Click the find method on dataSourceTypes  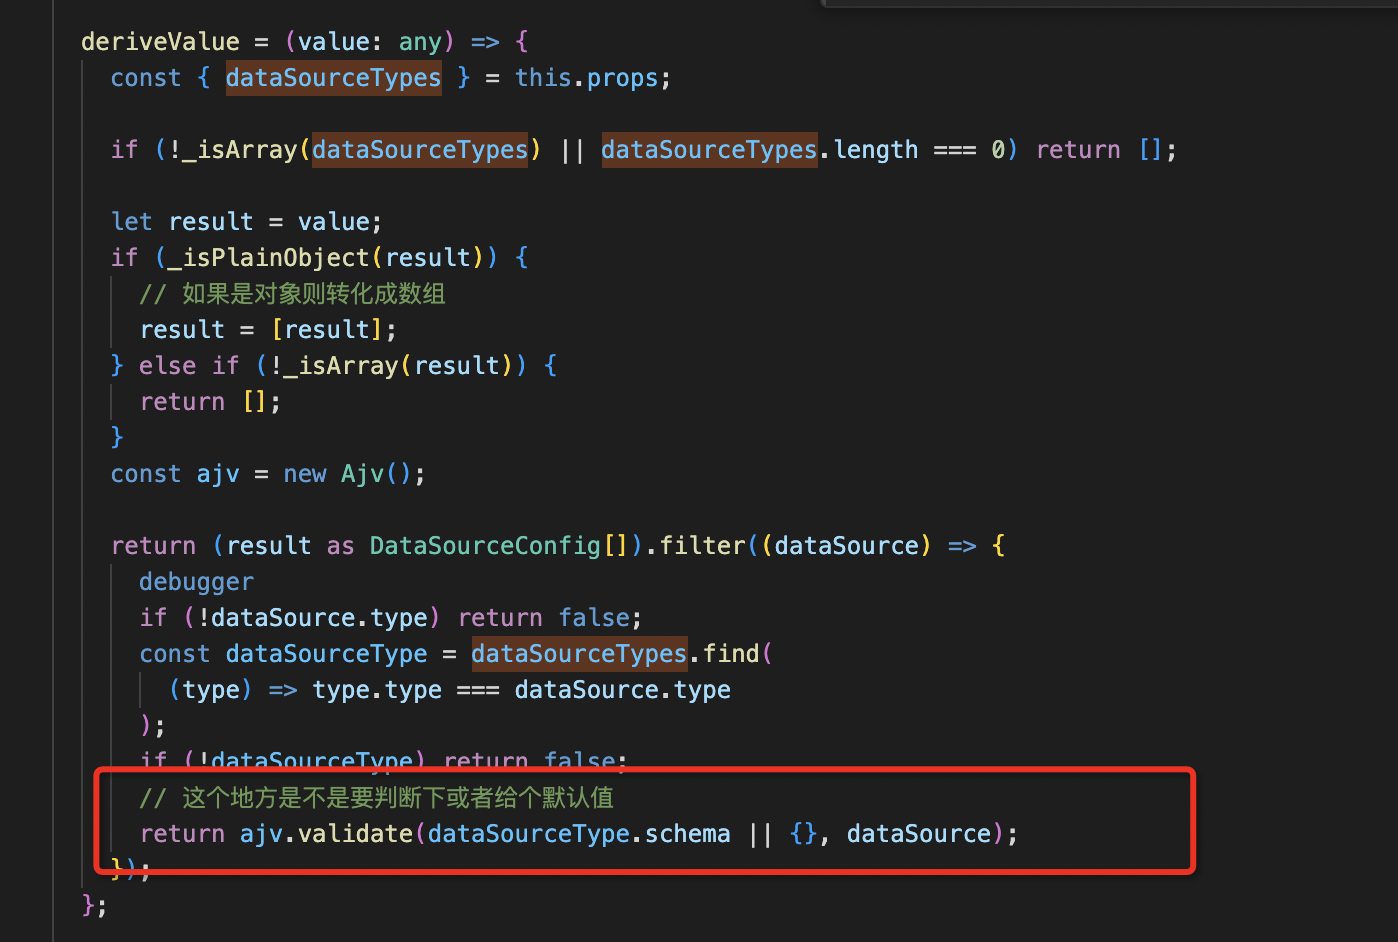point(733,653)
